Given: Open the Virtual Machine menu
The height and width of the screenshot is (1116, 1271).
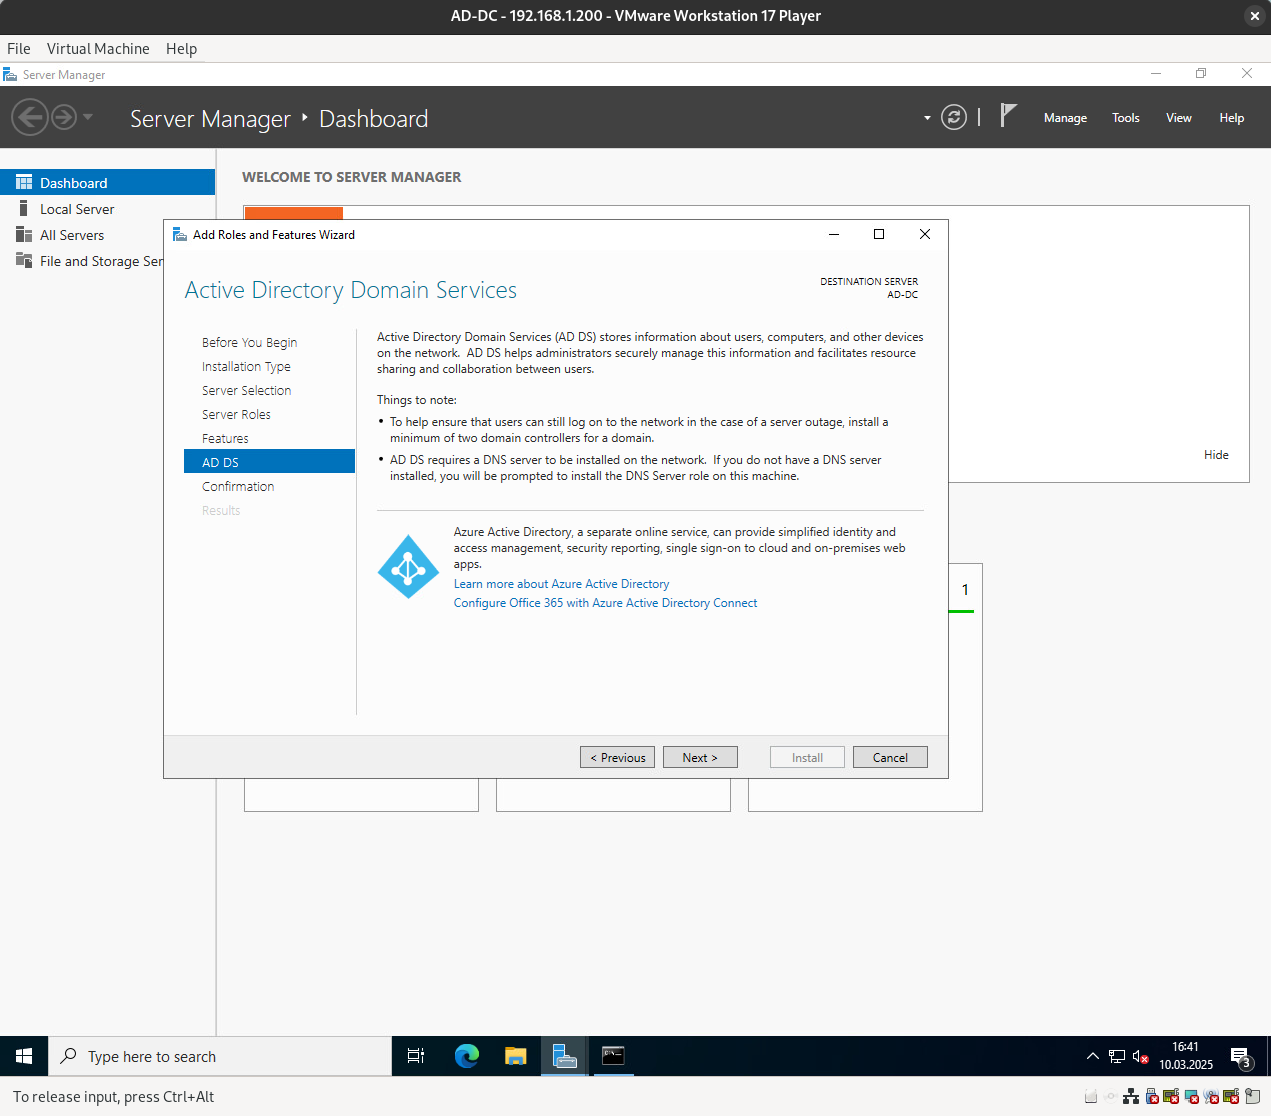Looking at the screenshot, I should [x=98, y=49].
